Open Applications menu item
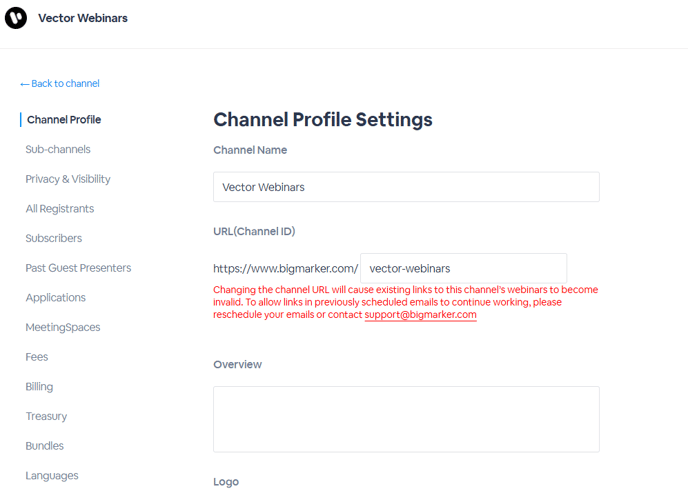Viewport: 688px width, 491px height. (56, 297)
